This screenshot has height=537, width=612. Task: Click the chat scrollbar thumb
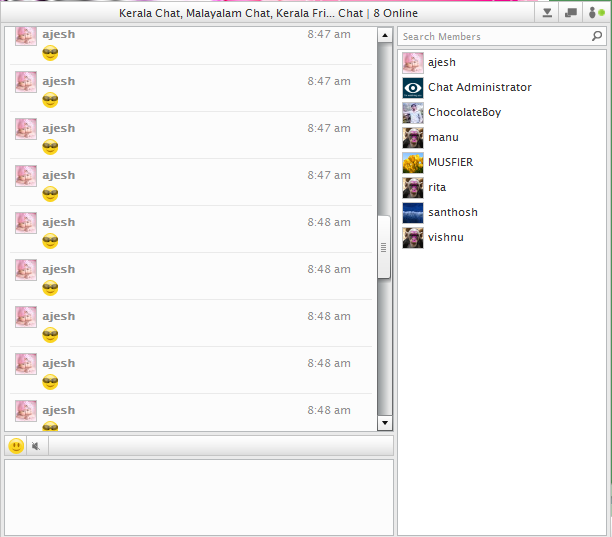tap(384, 247)
